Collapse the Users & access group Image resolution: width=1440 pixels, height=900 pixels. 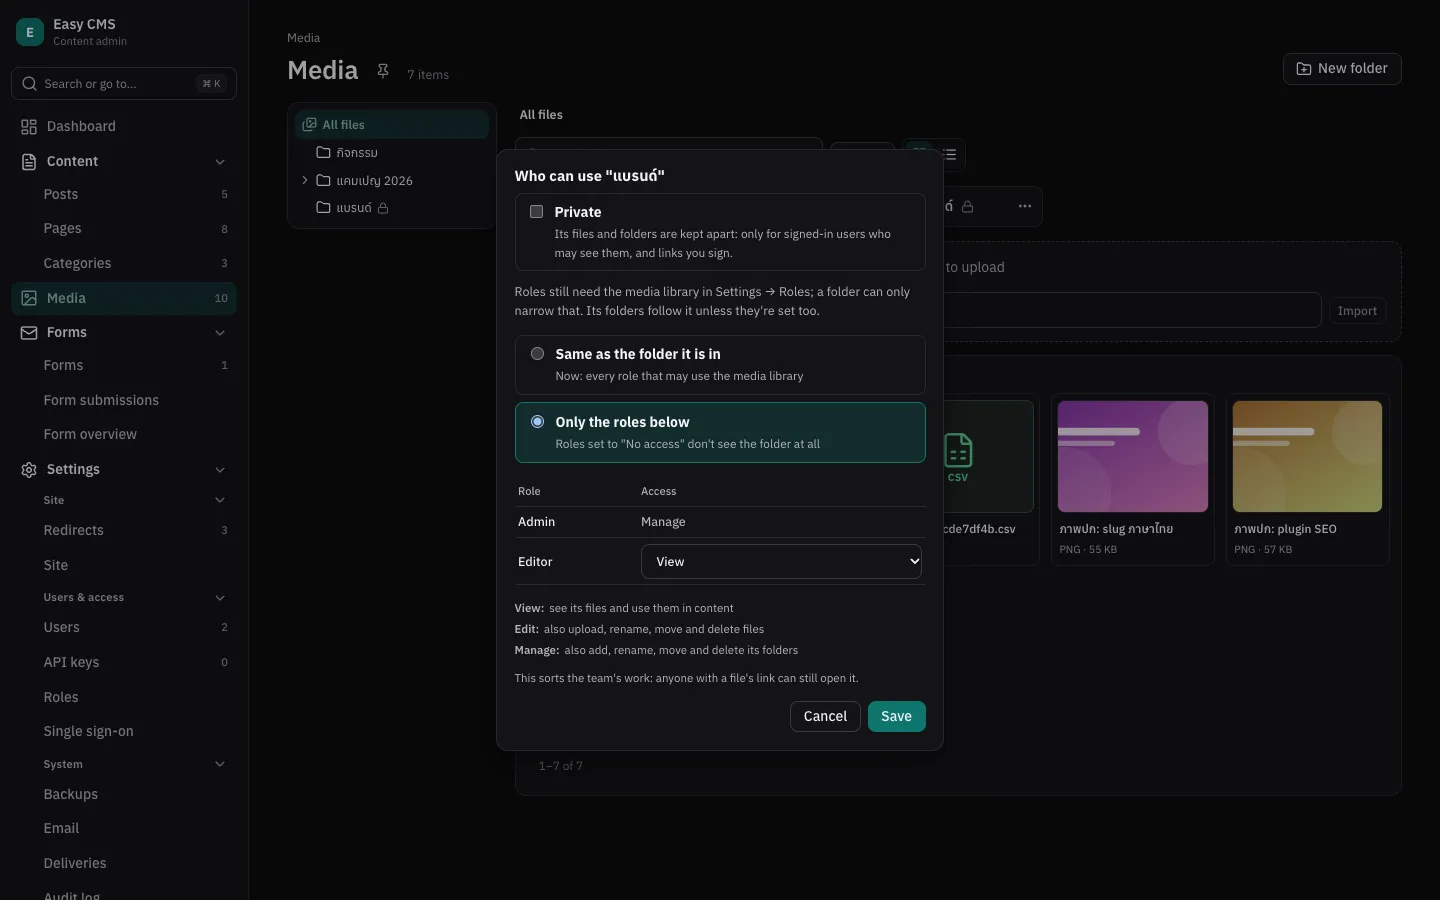tap(220, 598)
